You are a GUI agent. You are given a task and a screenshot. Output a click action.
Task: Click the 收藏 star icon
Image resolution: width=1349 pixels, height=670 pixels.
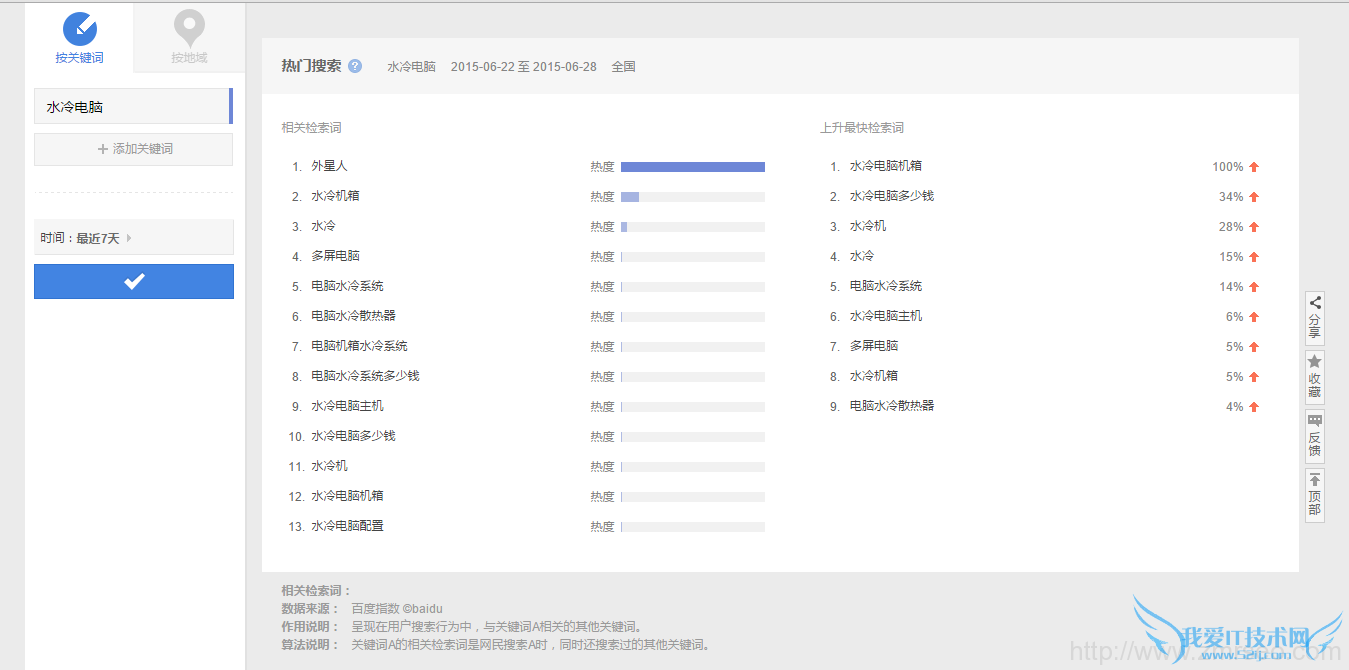[1315, 361]
